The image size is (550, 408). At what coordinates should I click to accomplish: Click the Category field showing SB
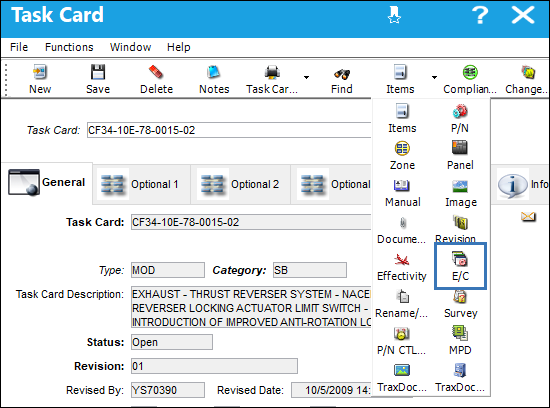pyautogui.click(x=310, y=270)
